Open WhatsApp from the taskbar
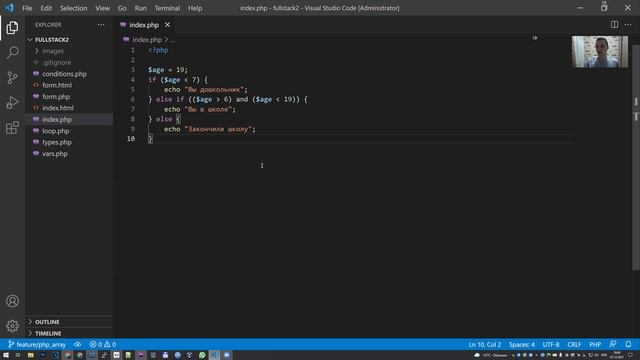This screenshot has width=640, height=360. pos(202,356)
